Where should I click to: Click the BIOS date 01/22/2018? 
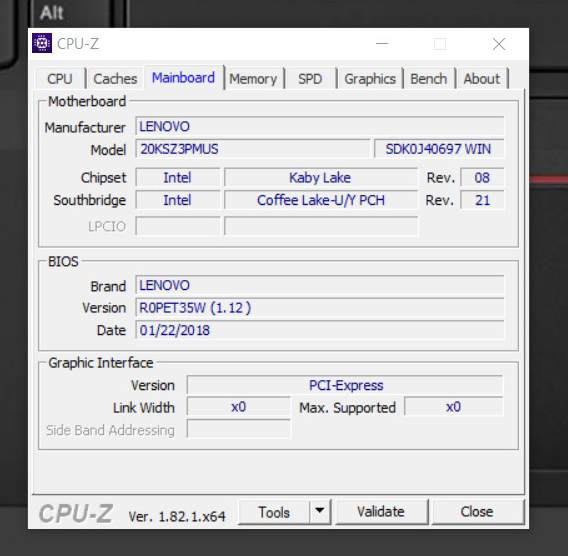pyautogui.click(x=320, y=330)
